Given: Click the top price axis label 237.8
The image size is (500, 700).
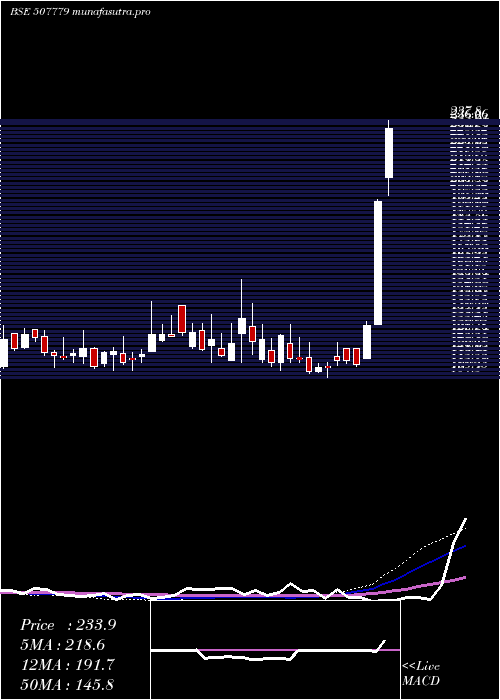Looking at the screenshot, I should point(466,110).
